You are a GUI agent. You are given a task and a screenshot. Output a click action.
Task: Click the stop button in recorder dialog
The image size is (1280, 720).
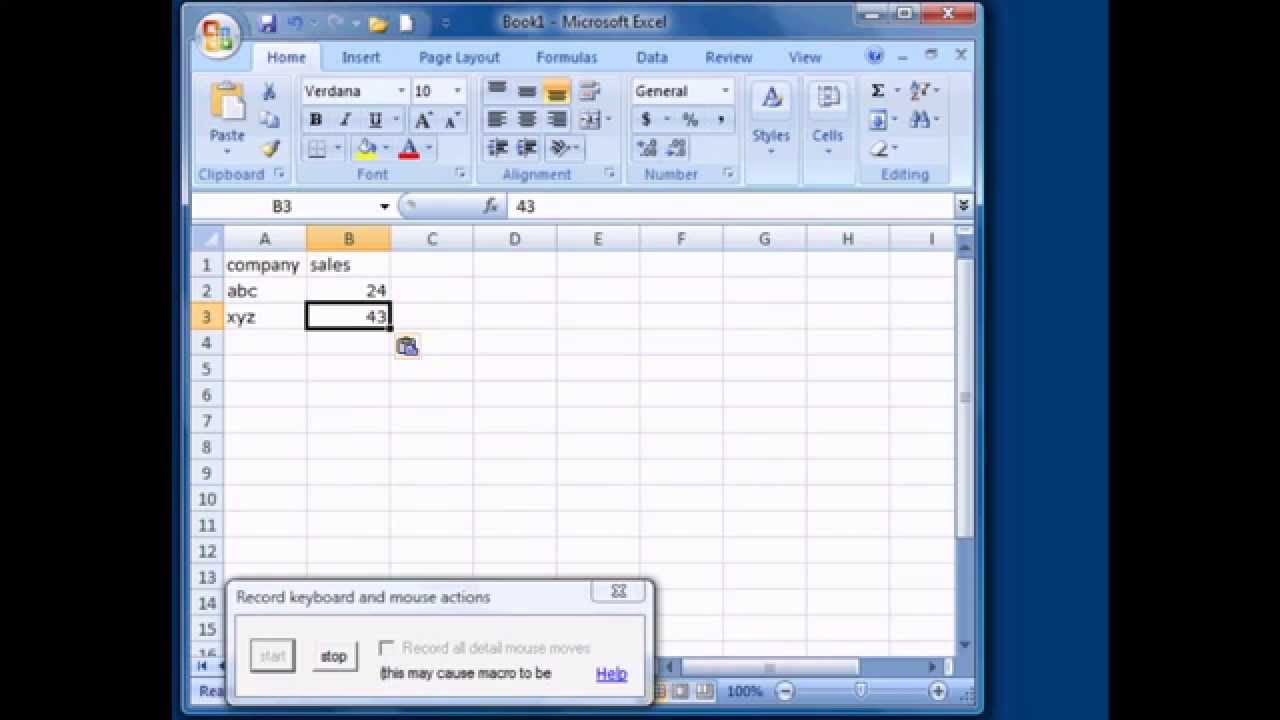tap(334, 656)
